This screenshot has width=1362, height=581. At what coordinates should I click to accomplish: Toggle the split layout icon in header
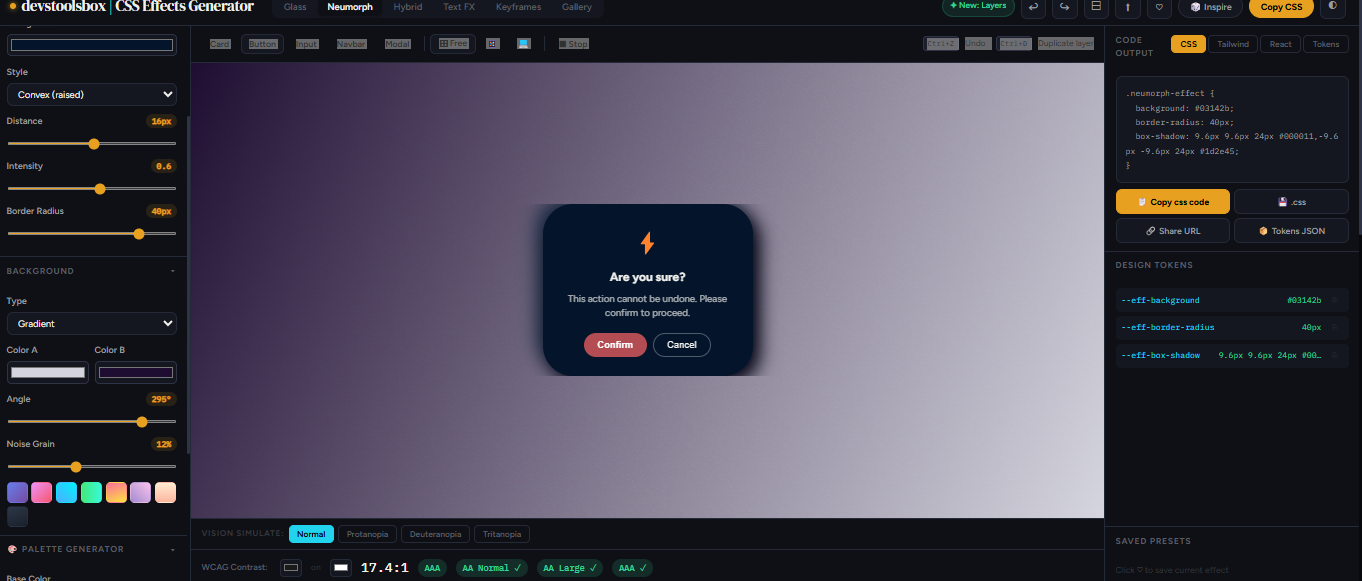1097,7
